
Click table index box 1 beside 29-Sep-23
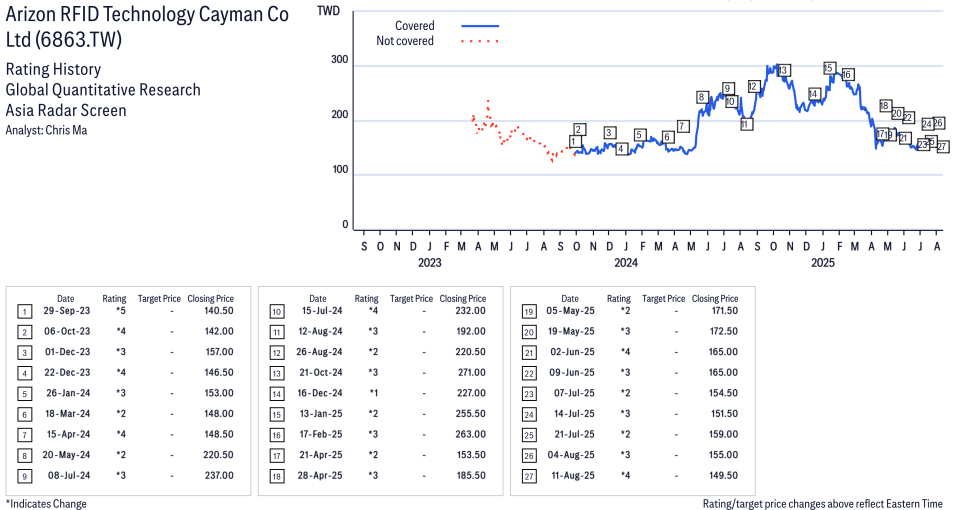click(x=24, y=312)
